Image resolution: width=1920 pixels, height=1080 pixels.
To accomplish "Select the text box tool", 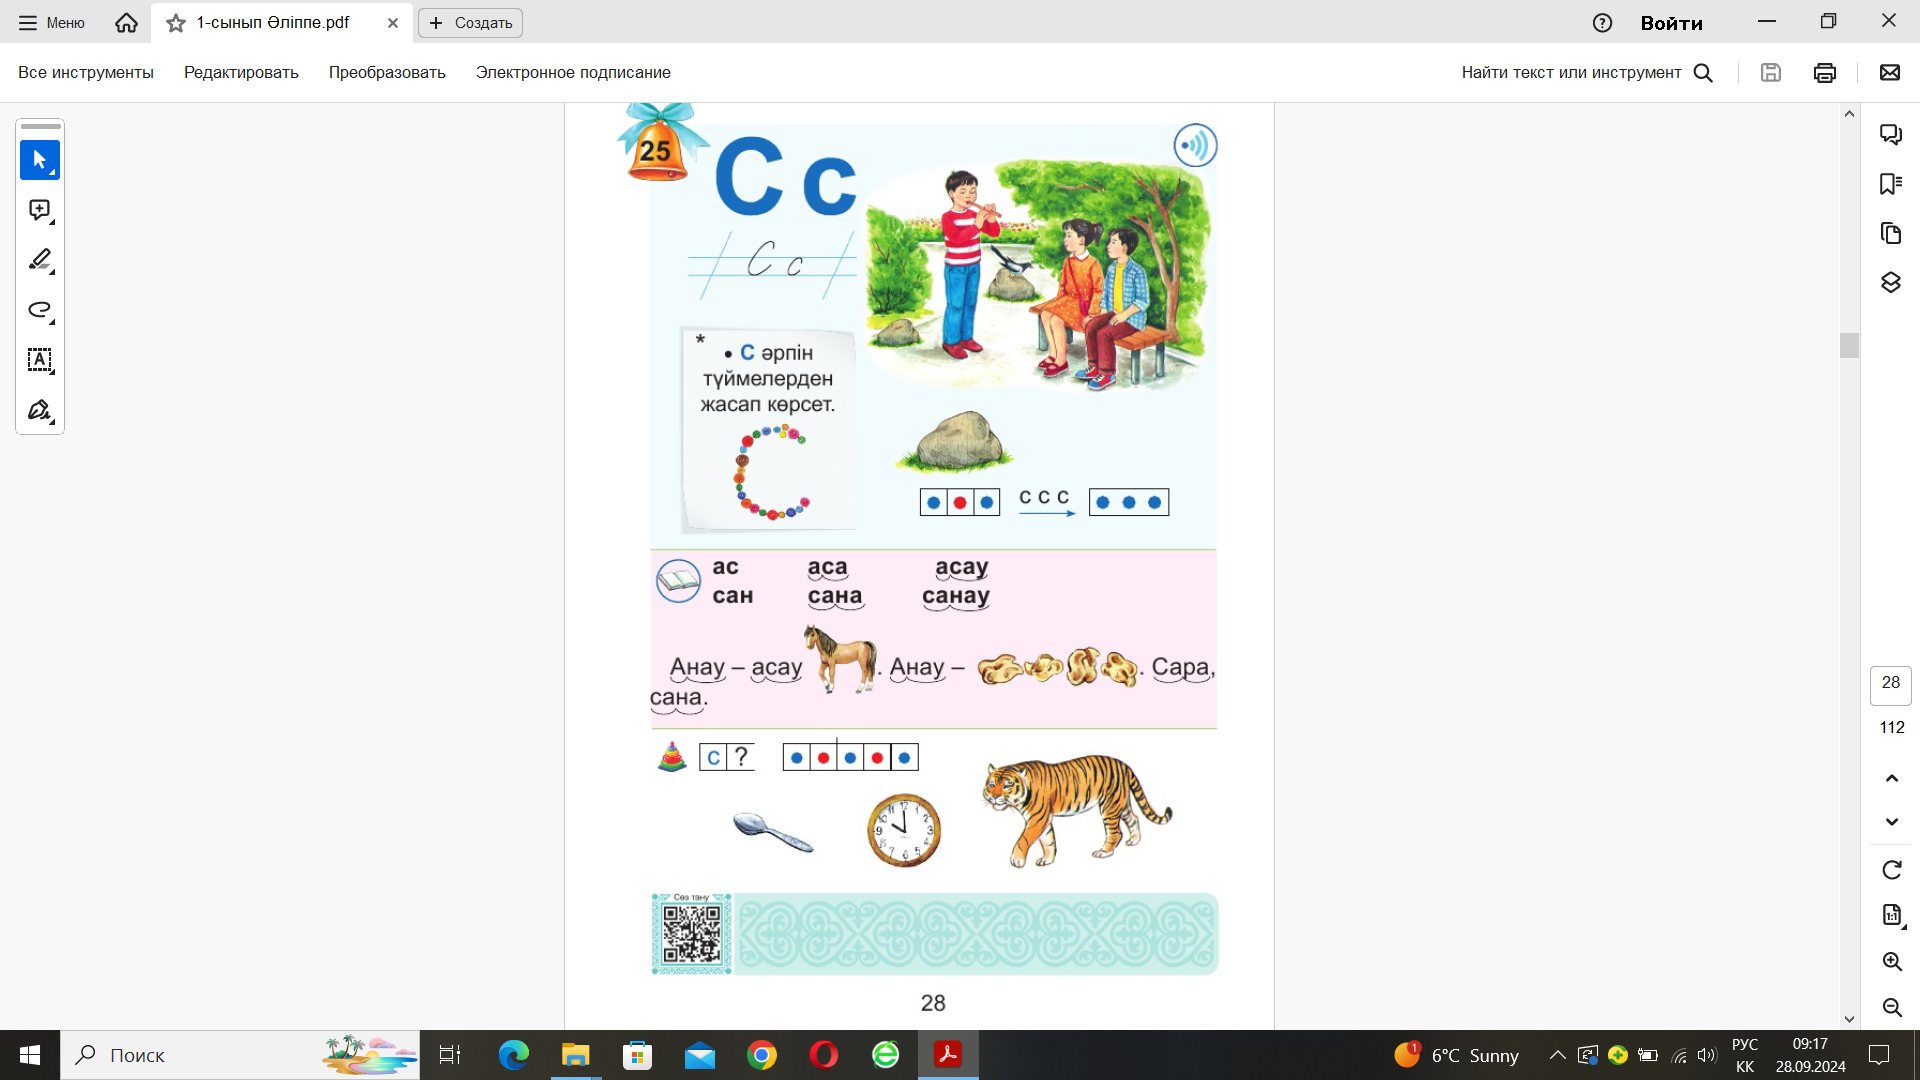I will 39,360.
